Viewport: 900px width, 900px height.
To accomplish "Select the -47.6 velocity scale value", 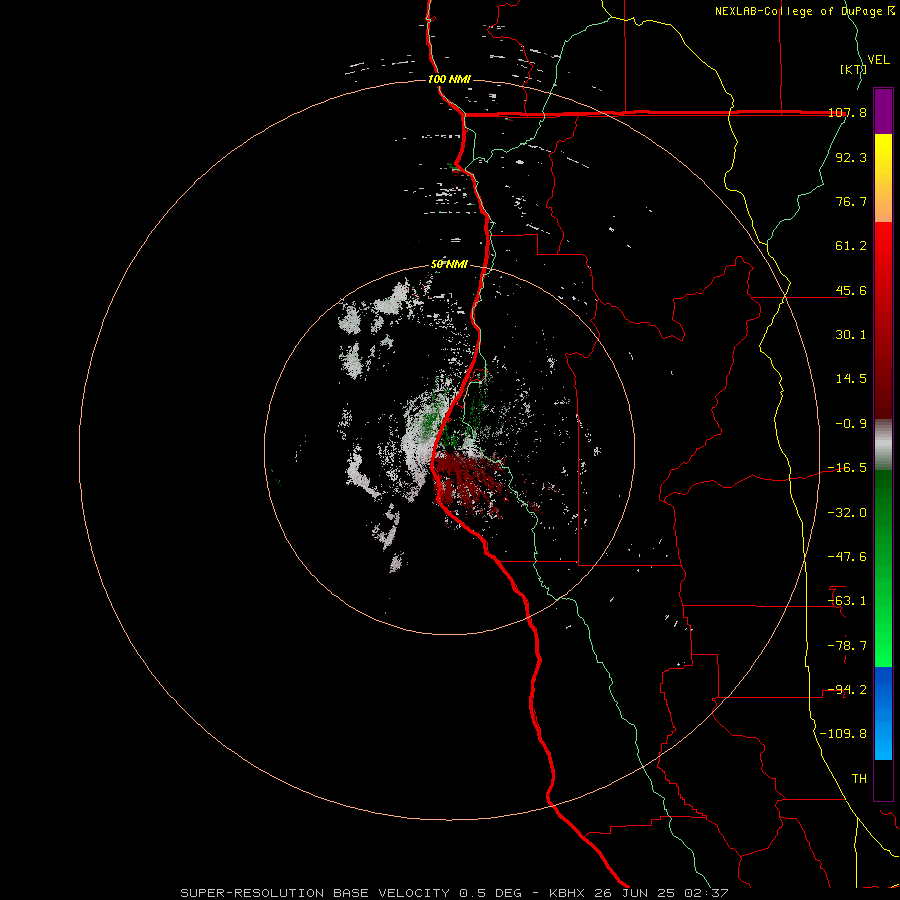I will 847,557.
